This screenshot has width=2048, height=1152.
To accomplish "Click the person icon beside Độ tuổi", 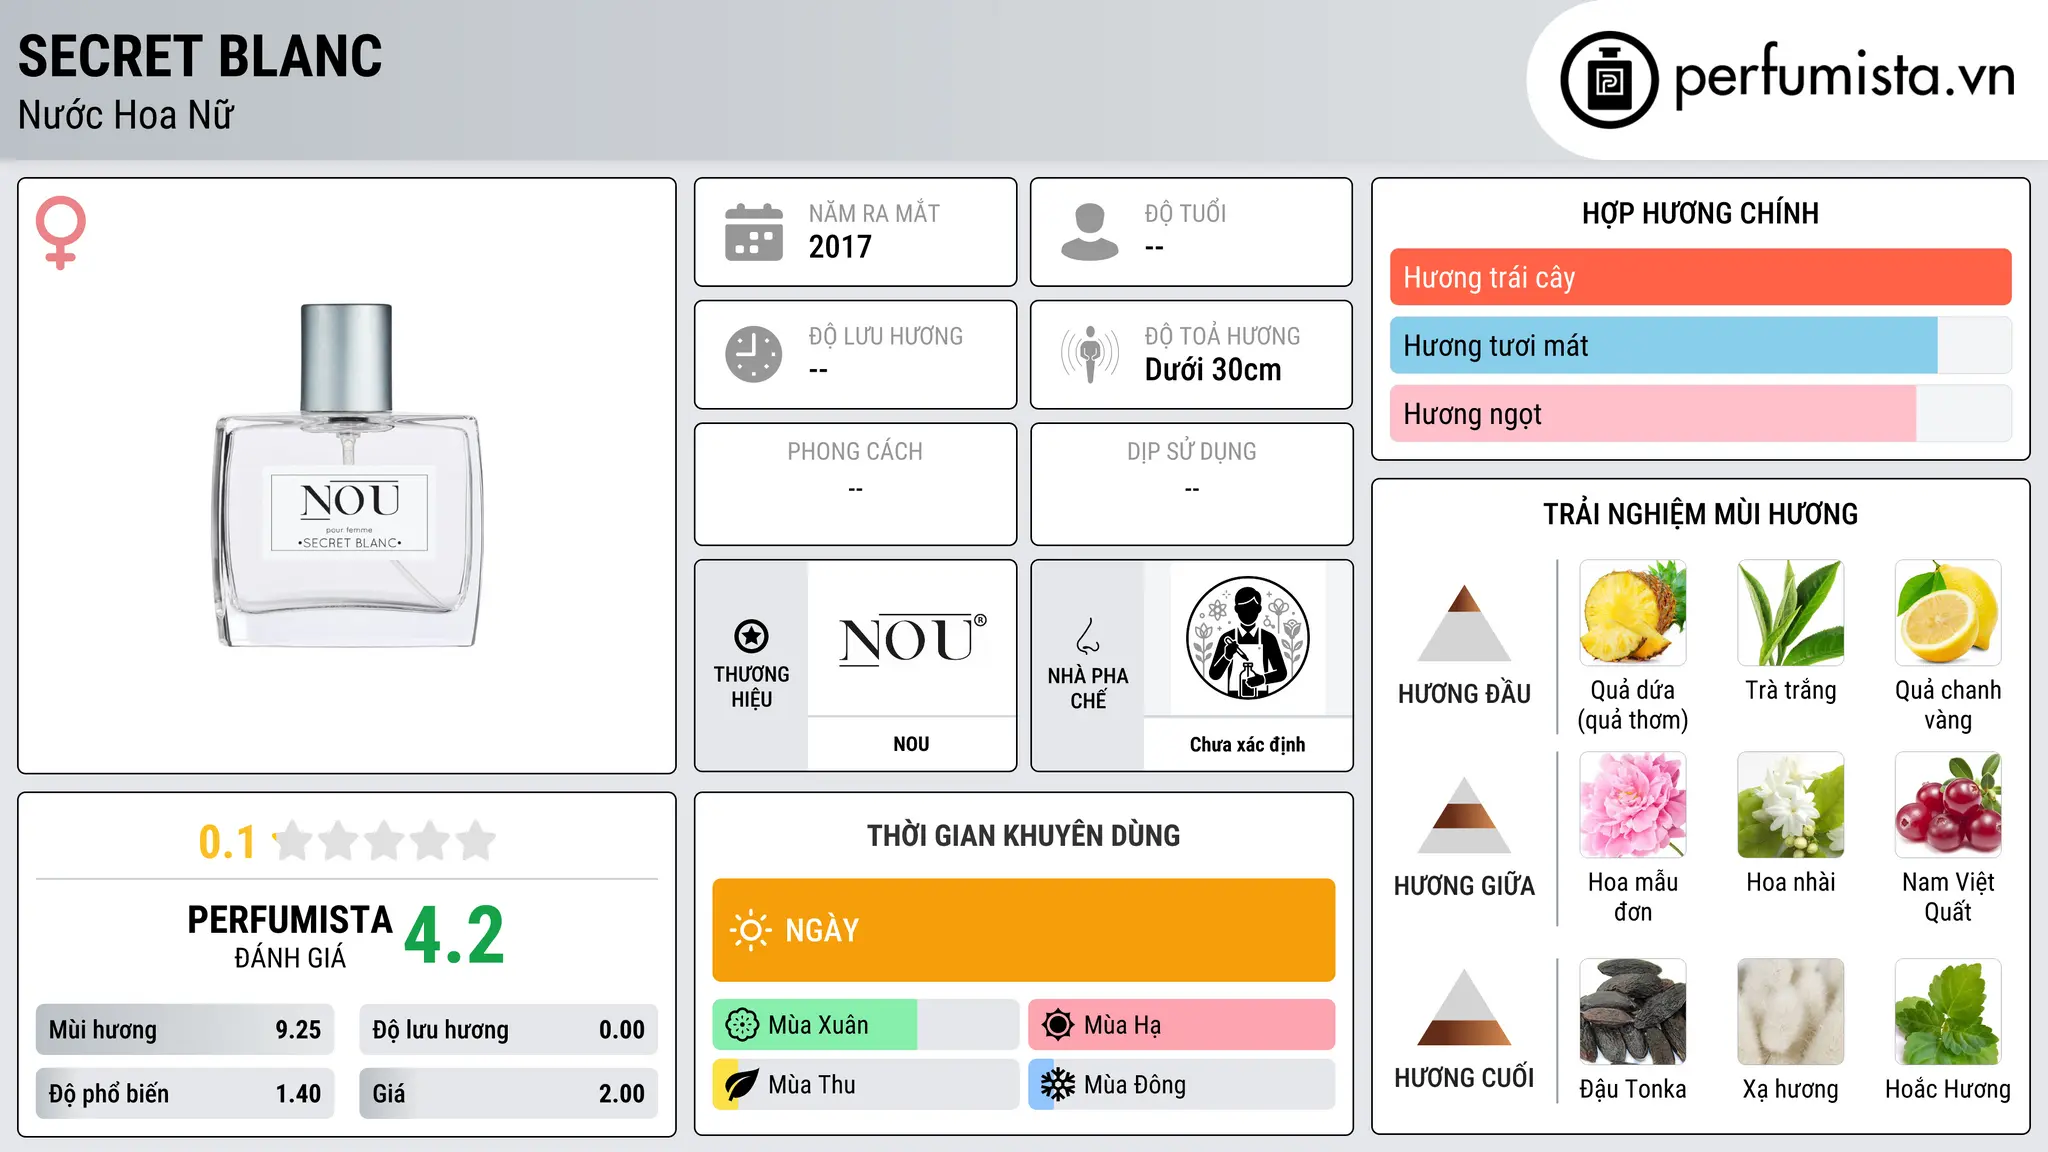I will coord(1090,232).
